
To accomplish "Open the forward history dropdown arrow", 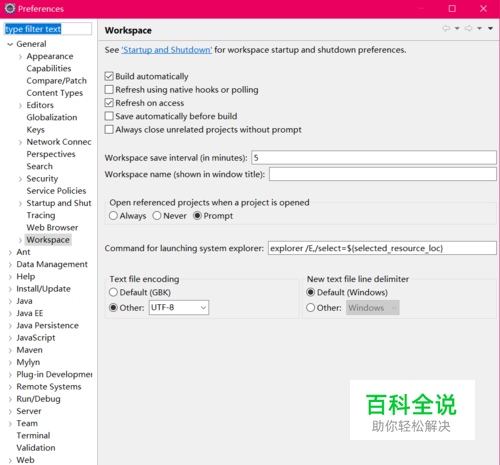I will pyautogui.click(x=479, y=28).
